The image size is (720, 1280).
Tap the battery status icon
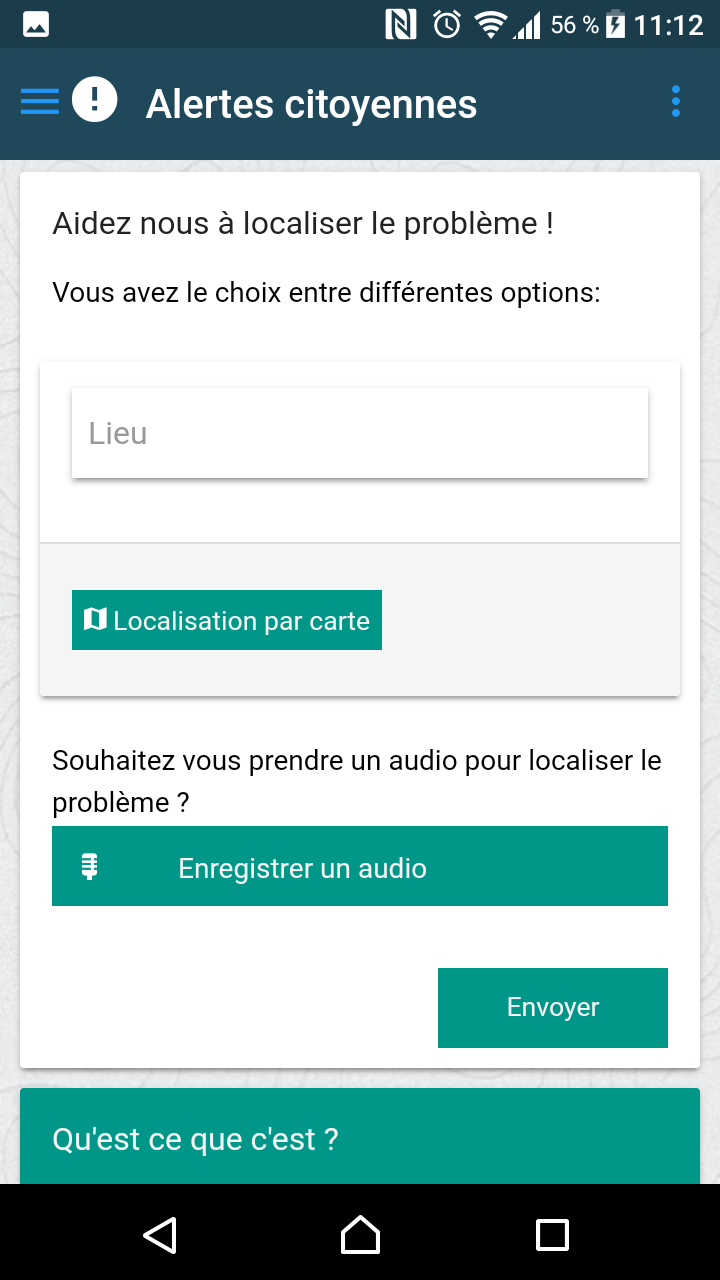(616, 25)
